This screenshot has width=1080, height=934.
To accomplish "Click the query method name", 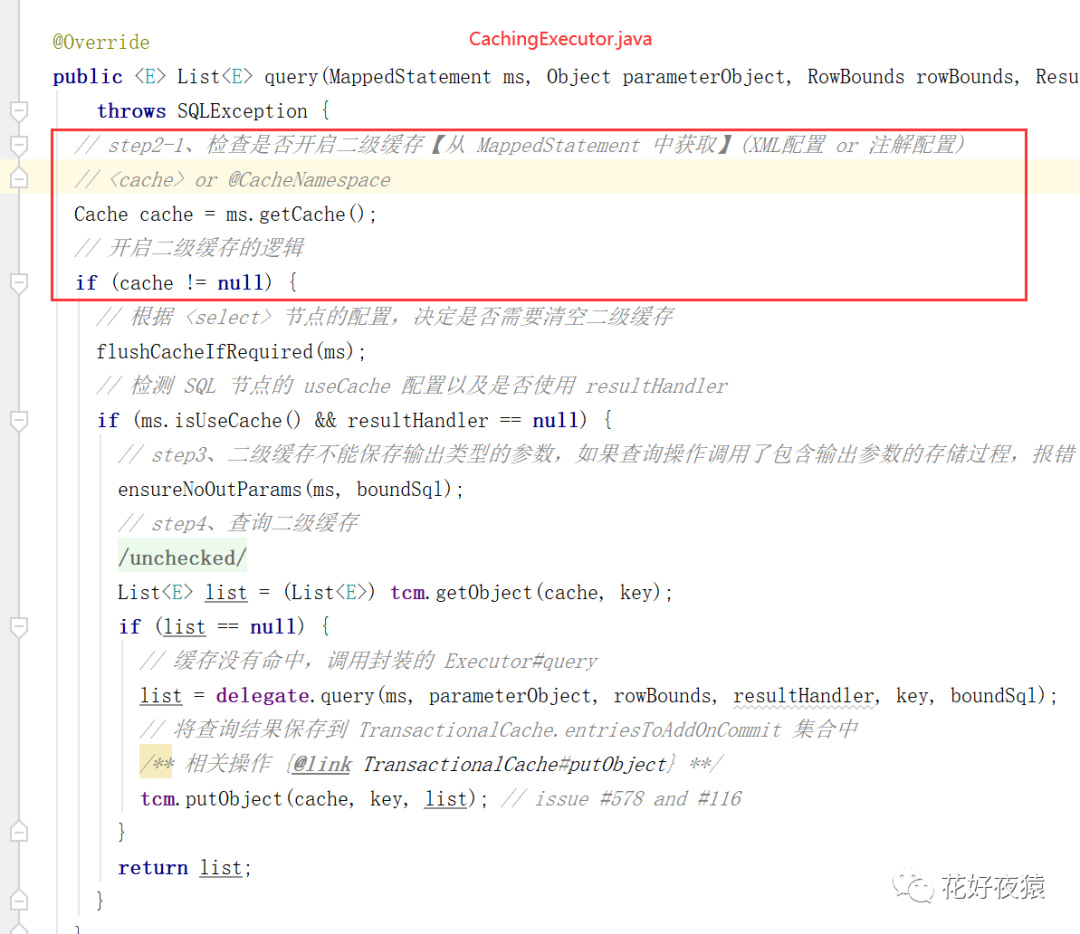I will (291, 76).
